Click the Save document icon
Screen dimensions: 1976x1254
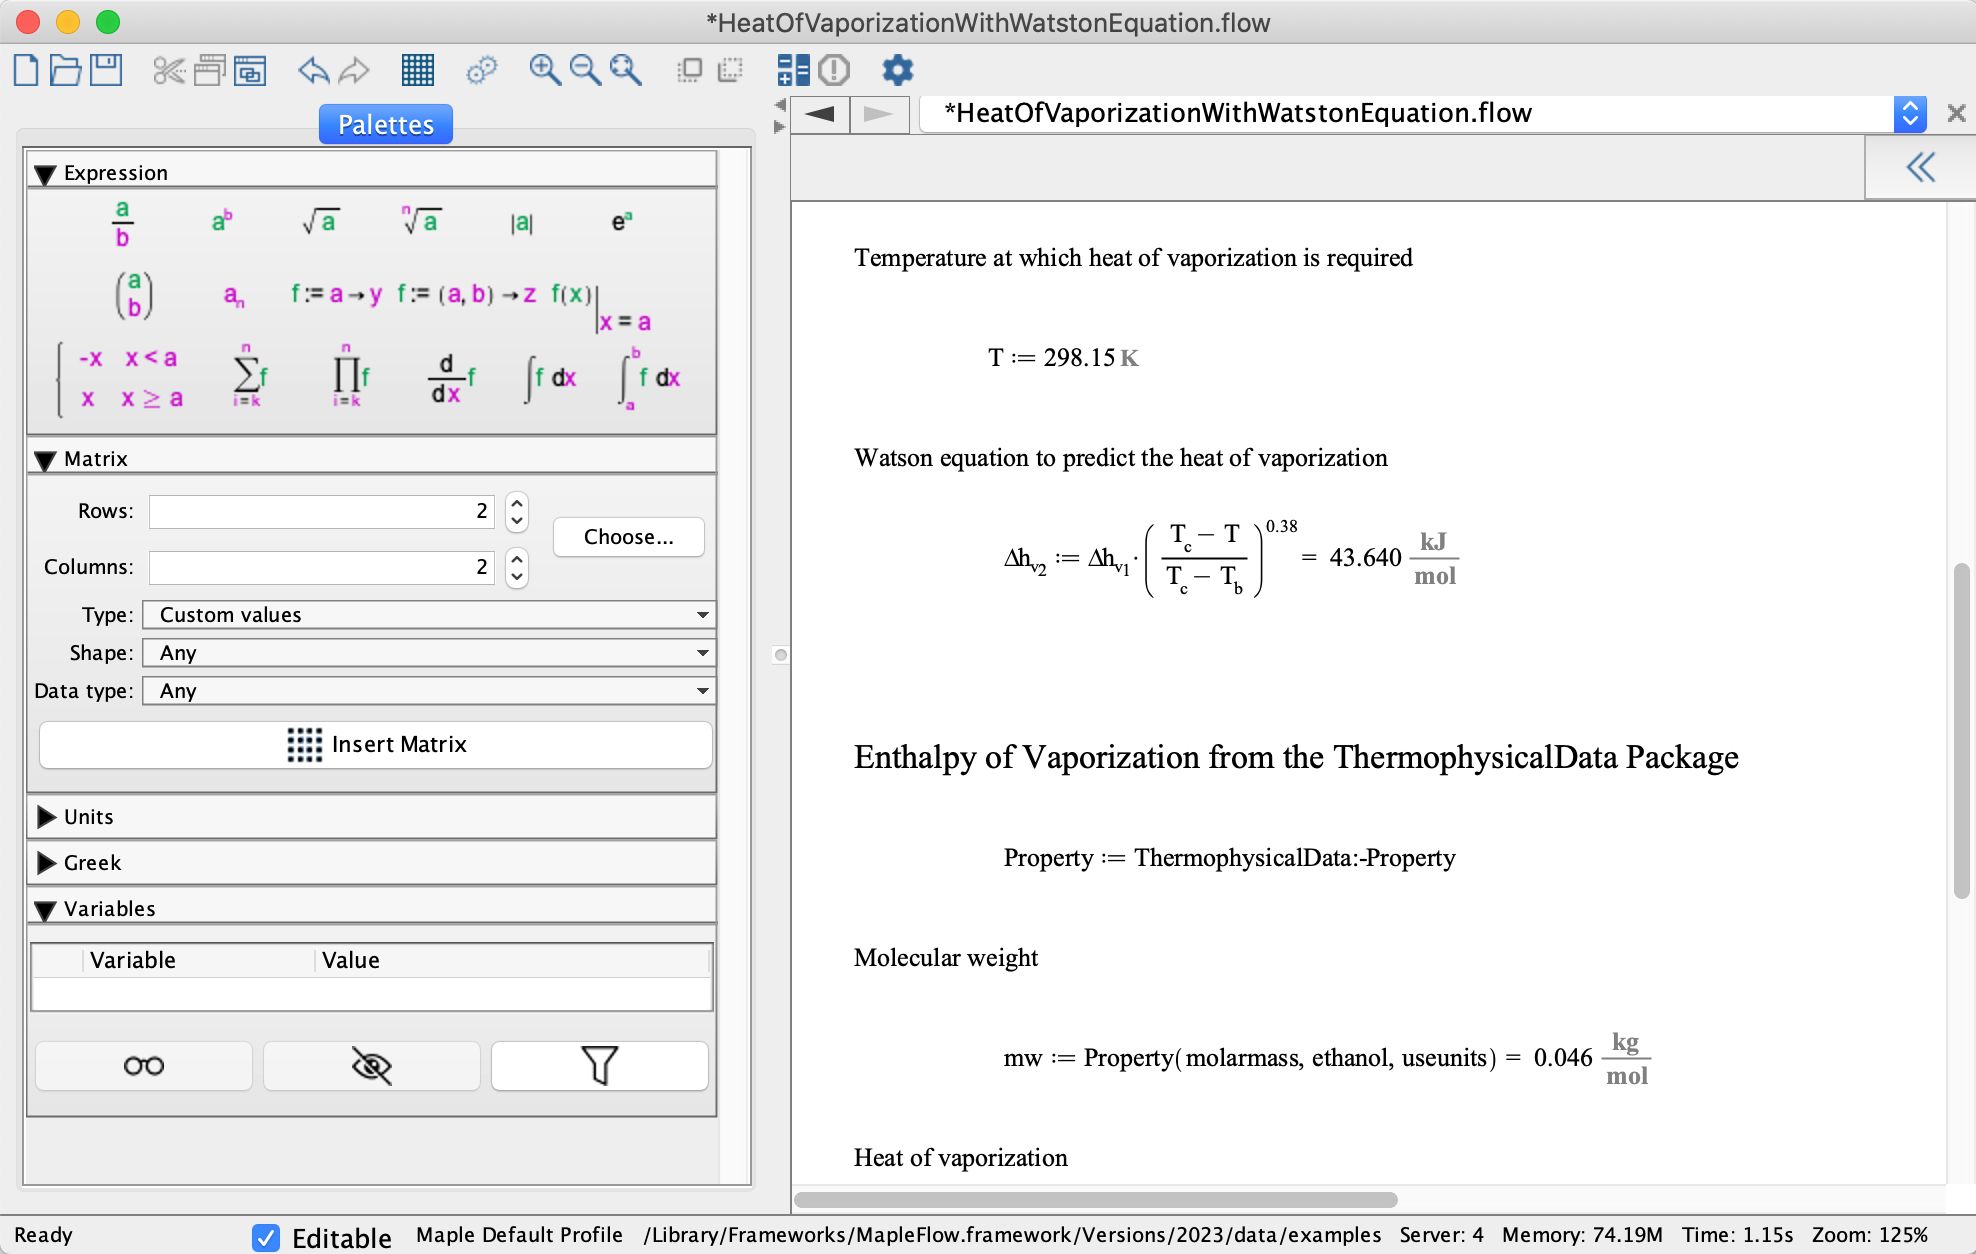coord(107,70)
